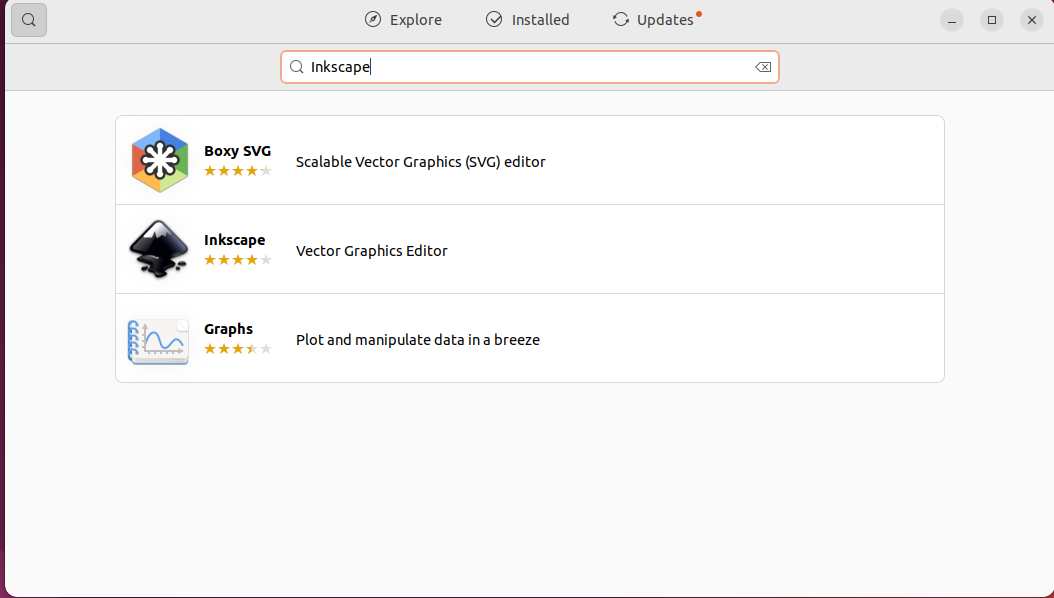Screen dimensions: 1054x598
Task: Select 'Vector Graphics Editor' description
Action: click(x=372, y=251)
